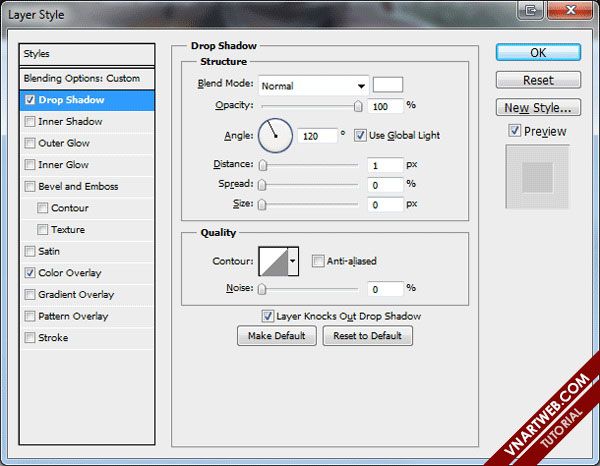
Task: Toggle Layer Knocks Out Drop Shadow
Action: pos(268,316)
